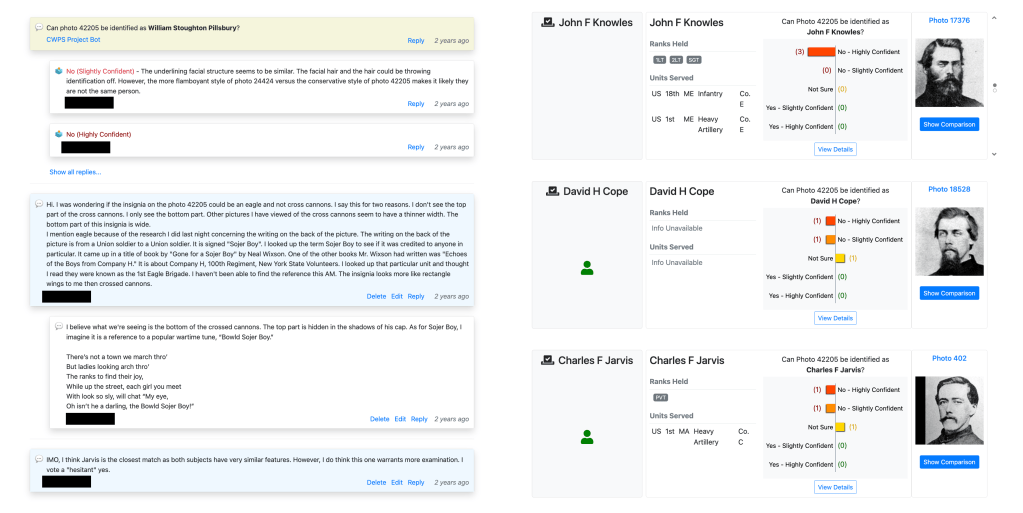Click the green user icon under David H Cope

click(x=587, y=268)
